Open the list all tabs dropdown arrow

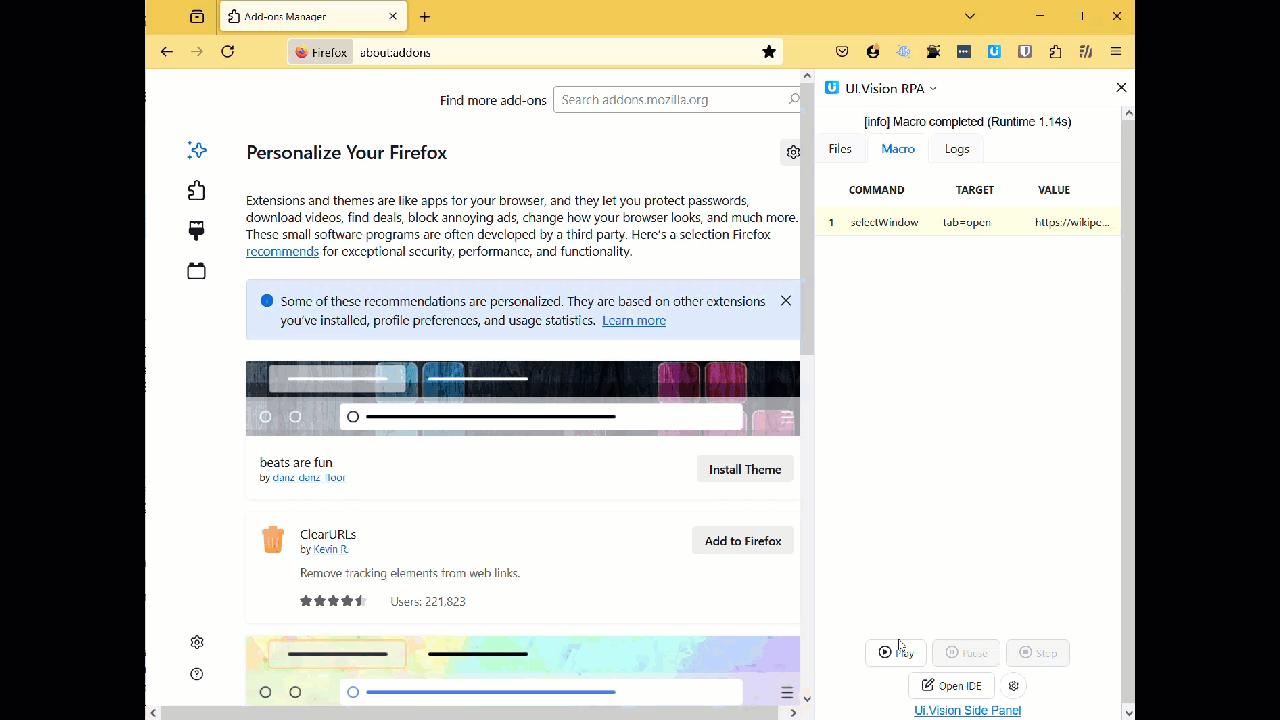(970, 17)
